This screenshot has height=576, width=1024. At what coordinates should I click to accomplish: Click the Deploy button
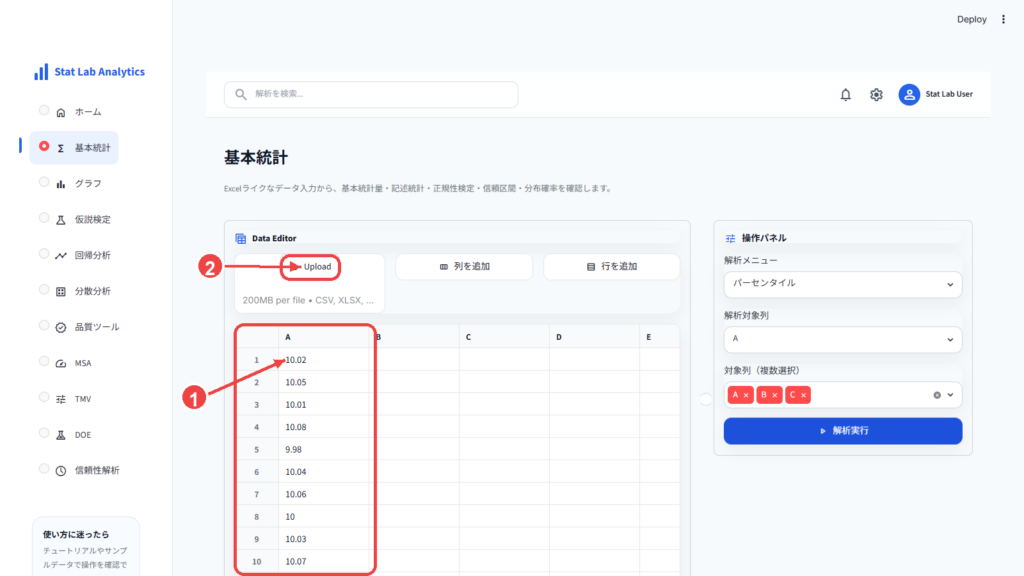tap(972, 20)
